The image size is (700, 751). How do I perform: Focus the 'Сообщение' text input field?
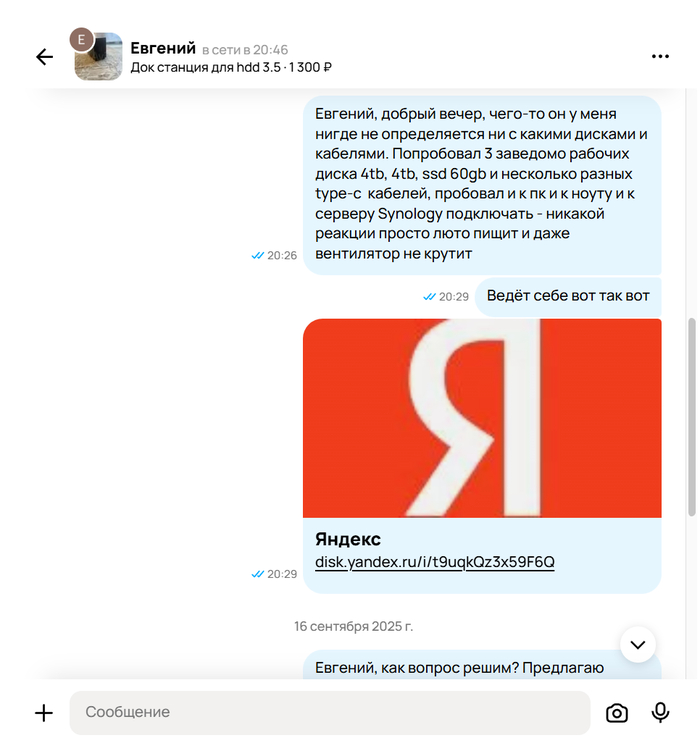tap(330, 713)
